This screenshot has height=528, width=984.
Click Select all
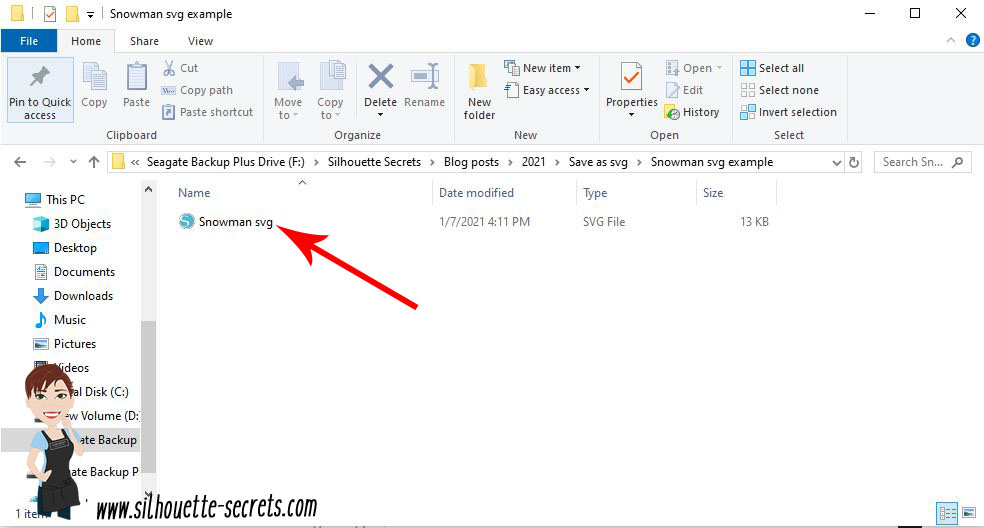click(x=772, y=68)
